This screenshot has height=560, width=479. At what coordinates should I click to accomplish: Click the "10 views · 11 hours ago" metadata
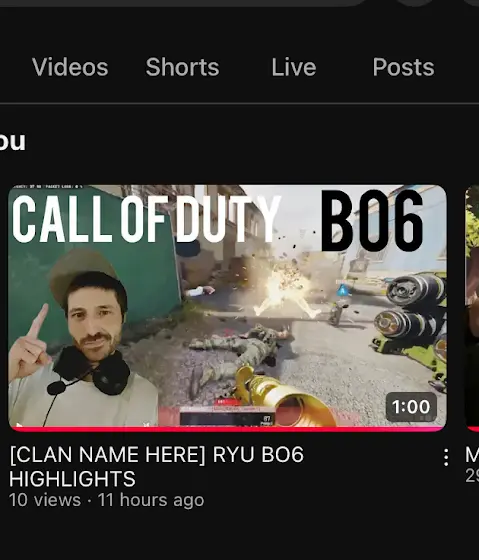point(106,499)
